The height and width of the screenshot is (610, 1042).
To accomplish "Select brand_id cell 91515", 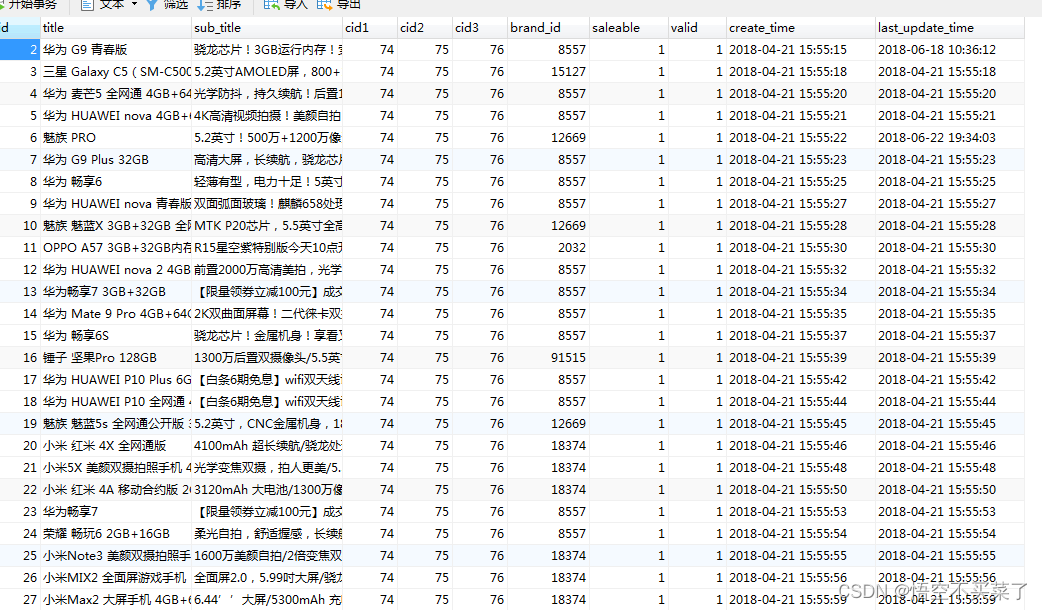I will click(548, 357).
